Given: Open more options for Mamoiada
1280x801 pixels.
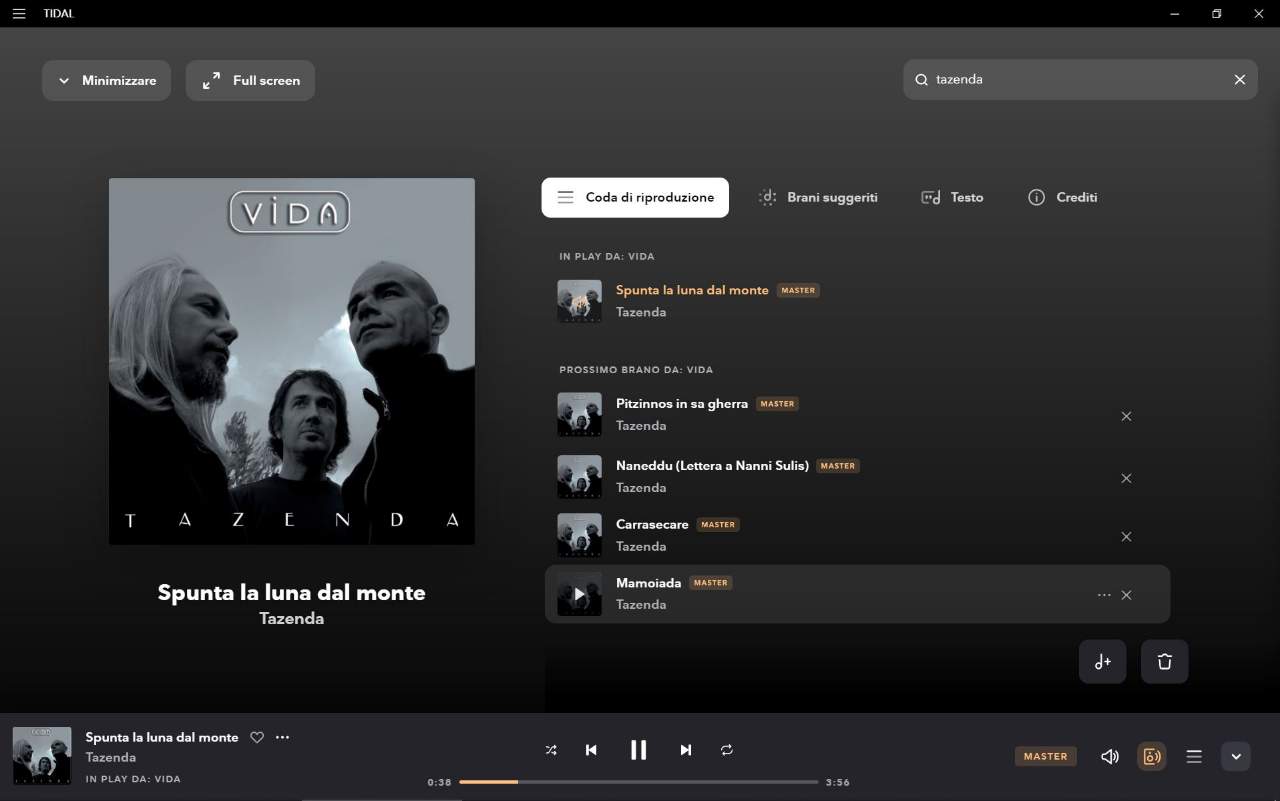Looking at the screenshot, I should (1104, 595).
